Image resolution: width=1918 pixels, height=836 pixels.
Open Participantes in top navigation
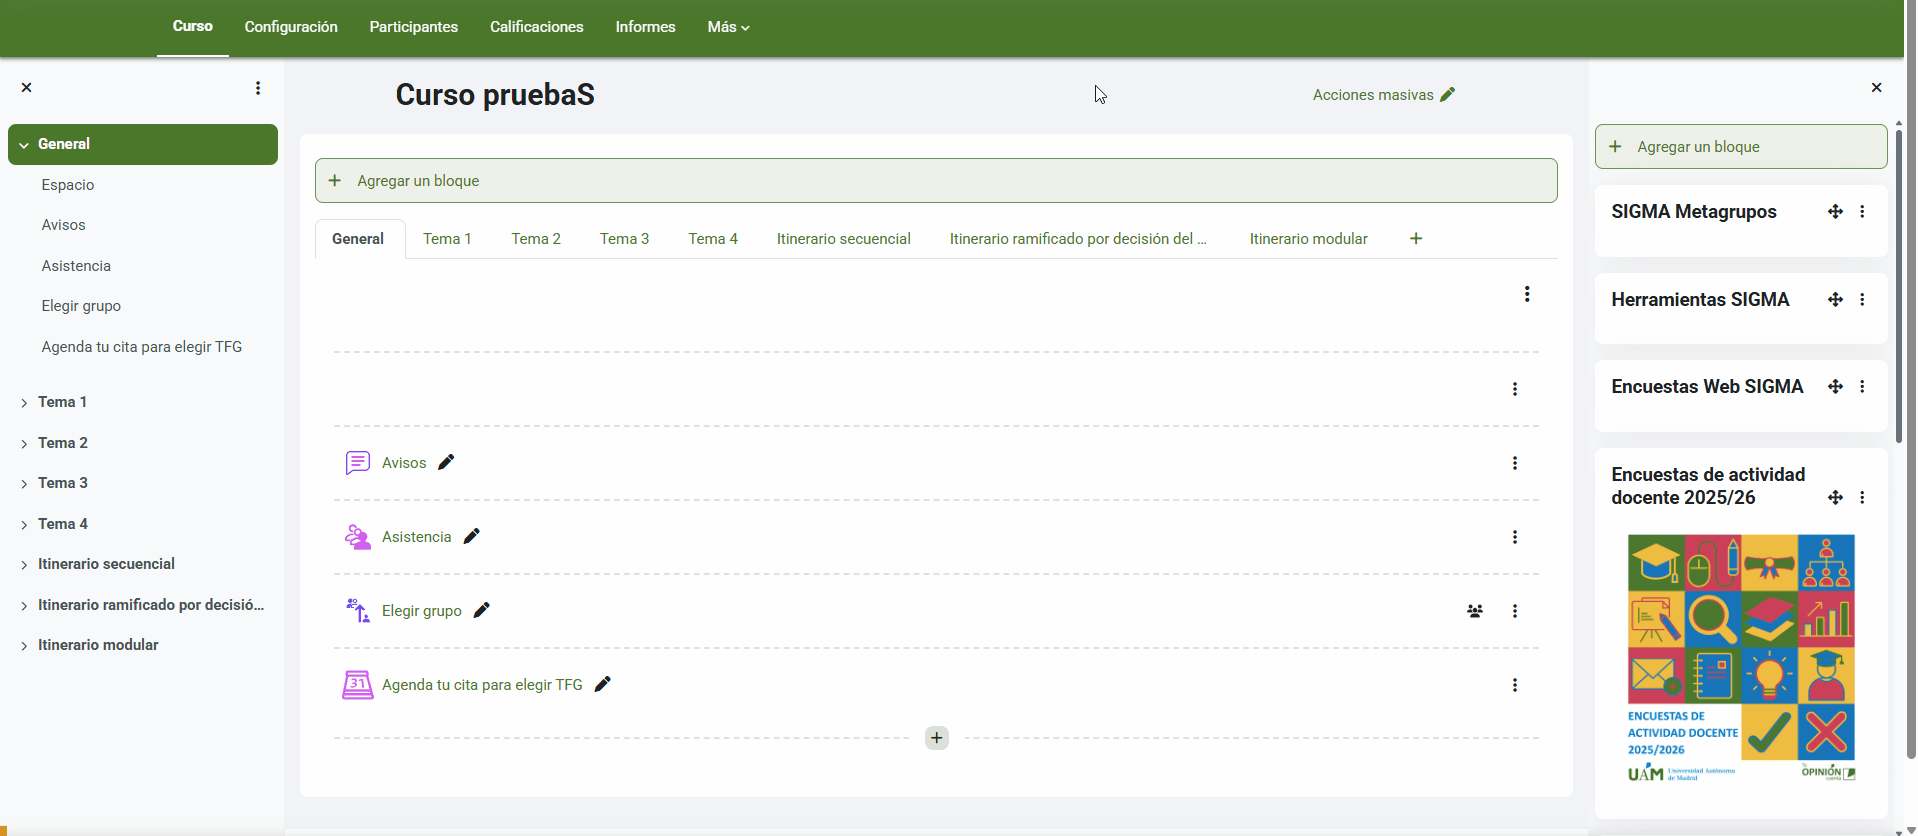414,27
